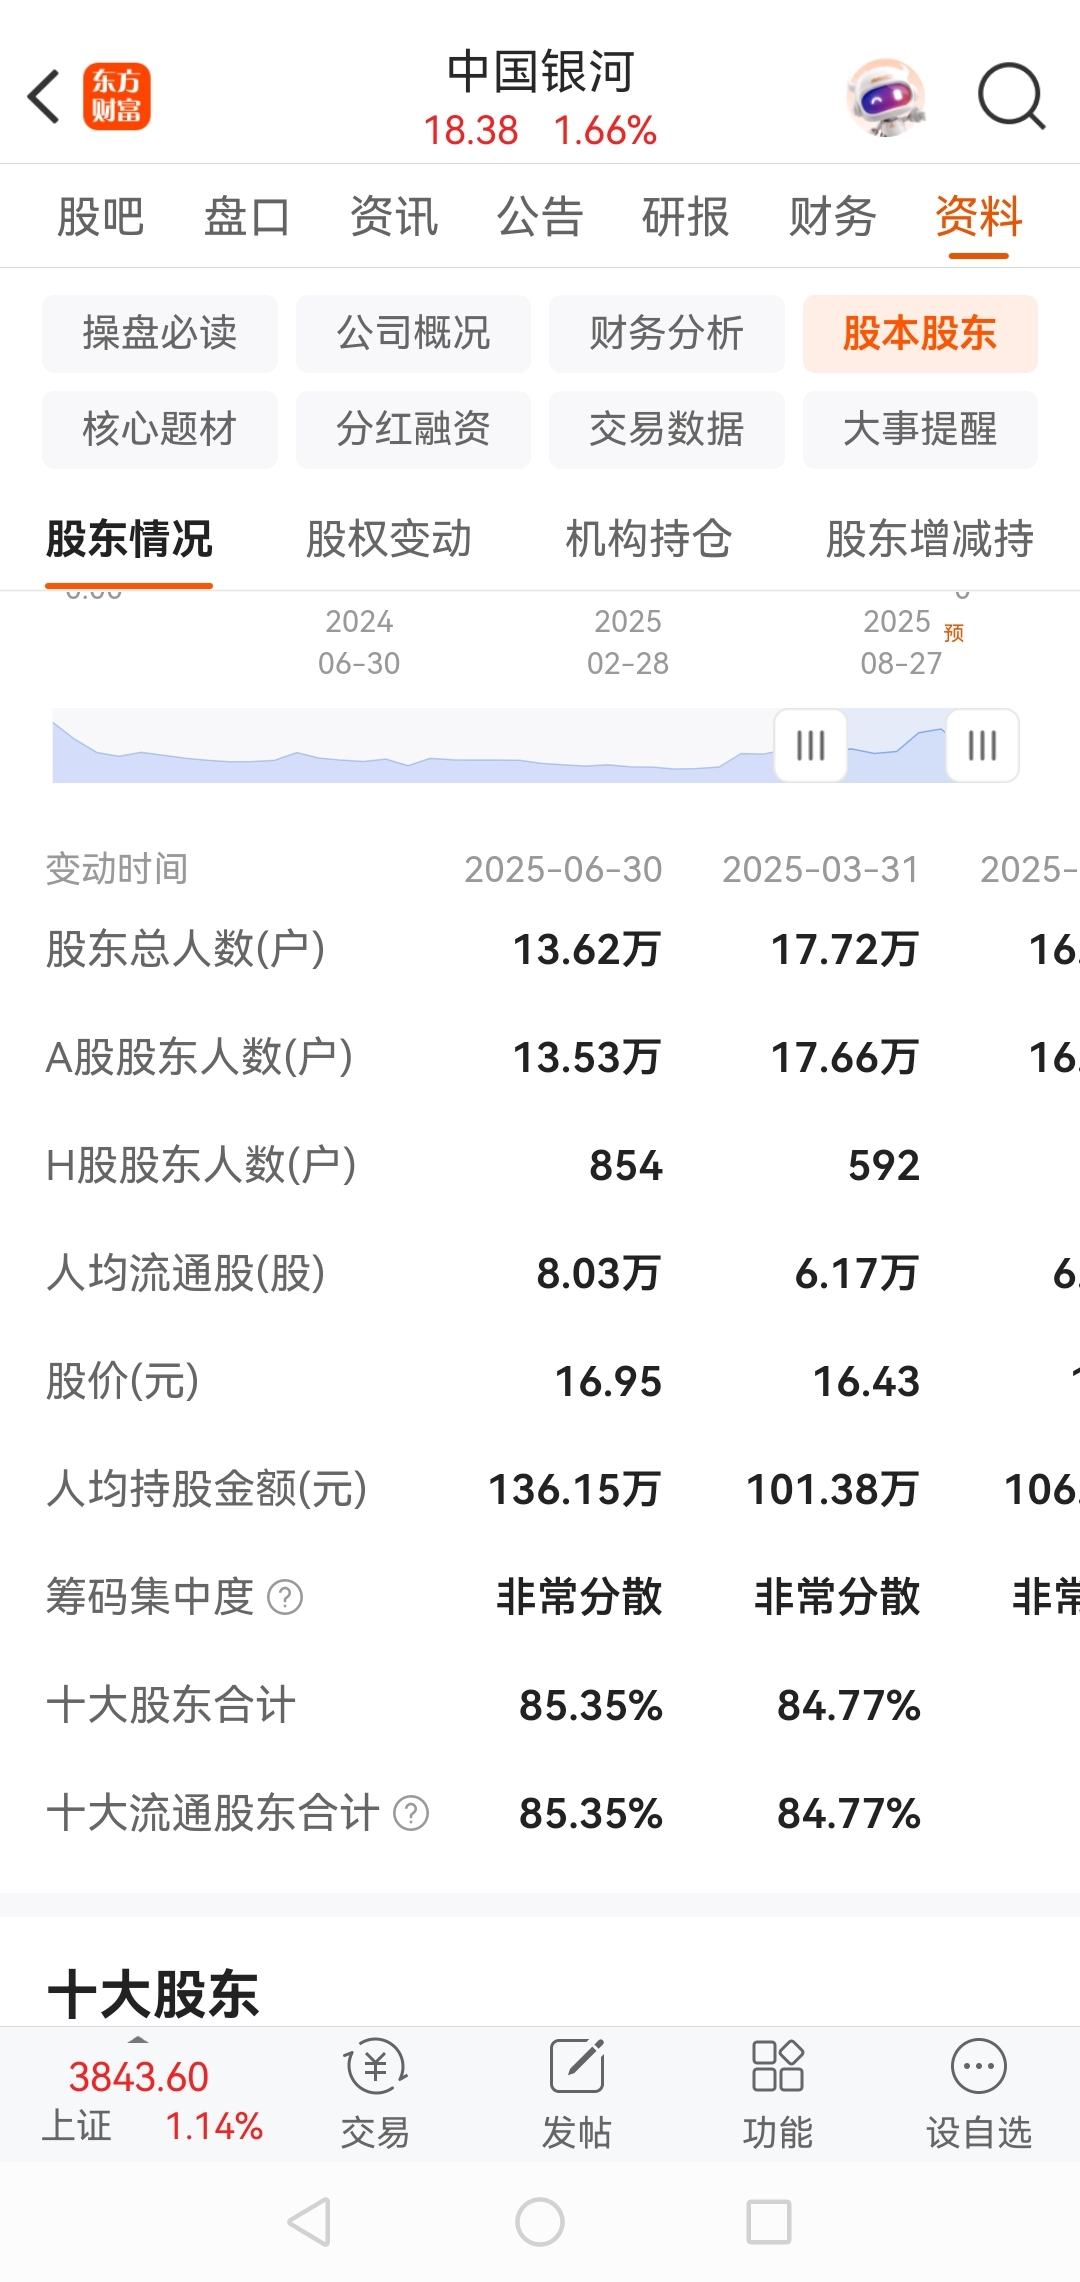
Task: Tap the 发帖 edit icon
Action: (x=577, y=2066)
